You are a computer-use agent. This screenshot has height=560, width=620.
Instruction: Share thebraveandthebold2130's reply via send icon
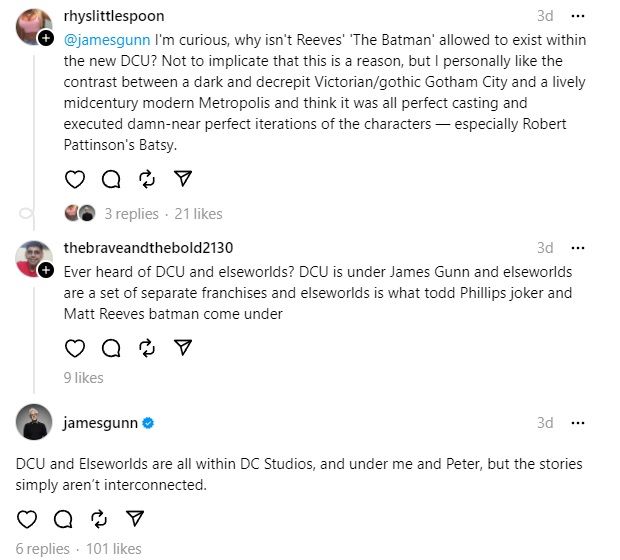click(183, 347)
